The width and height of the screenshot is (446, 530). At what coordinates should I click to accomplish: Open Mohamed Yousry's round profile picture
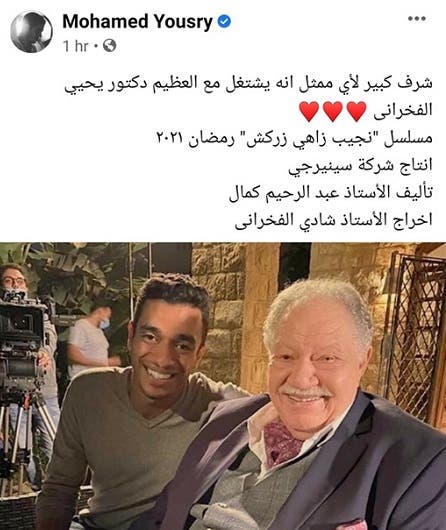click(31, 32)
